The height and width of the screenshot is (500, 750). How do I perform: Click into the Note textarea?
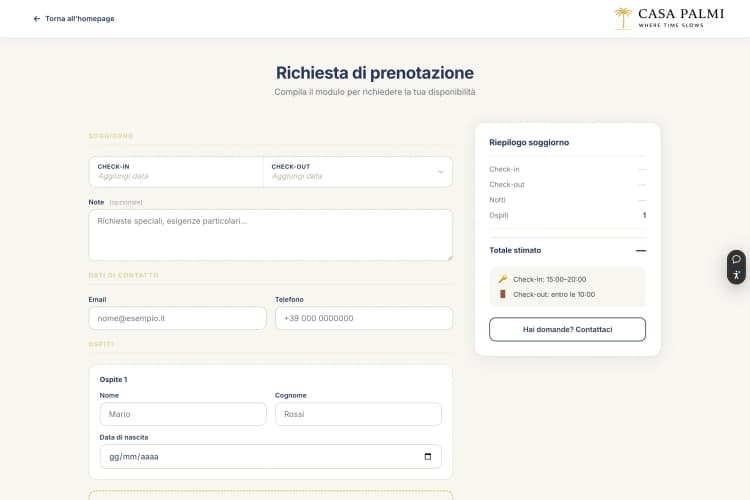(270, 235)
